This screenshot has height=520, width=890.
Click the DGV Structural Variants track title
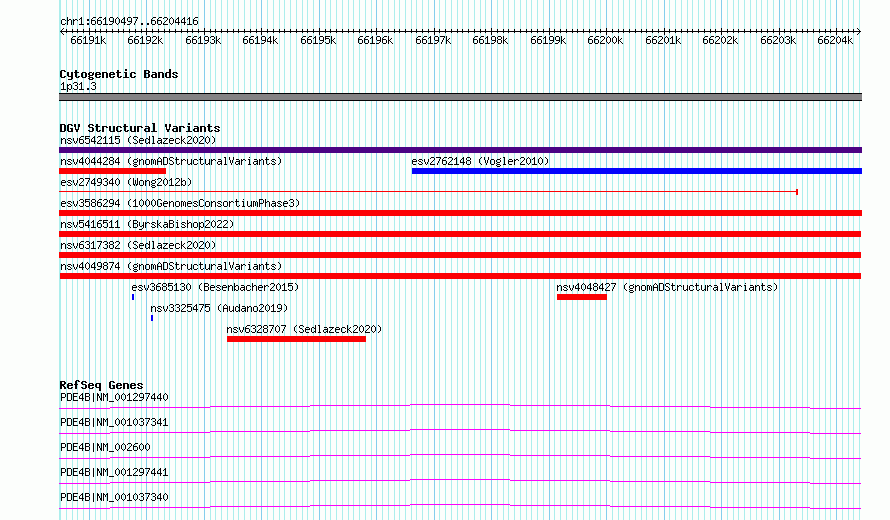[x=140, y=128]
